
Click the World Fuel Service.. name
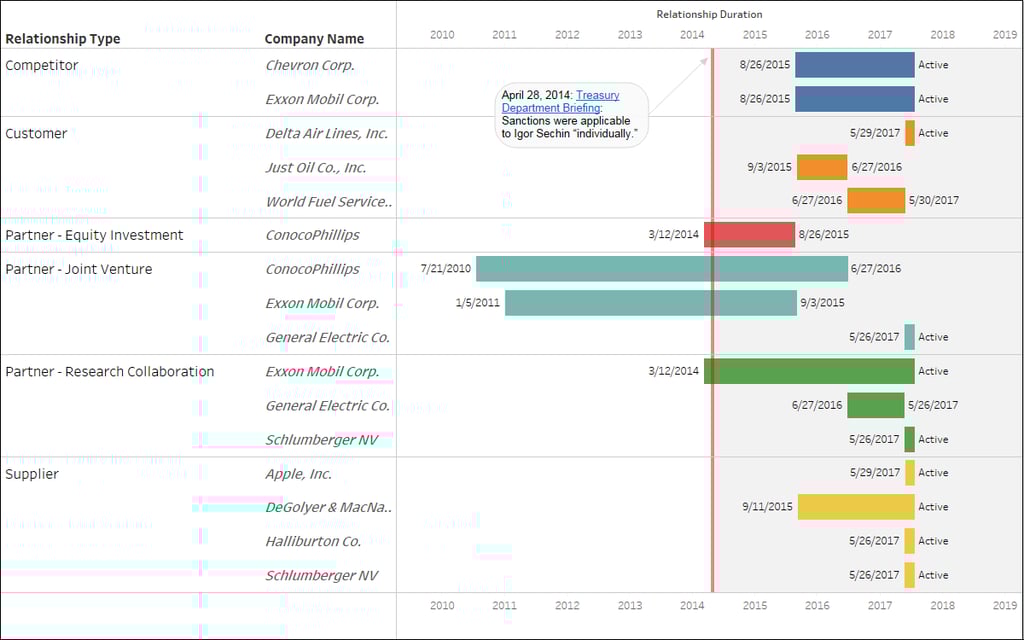pyautogui.click(x=328, y=201)
